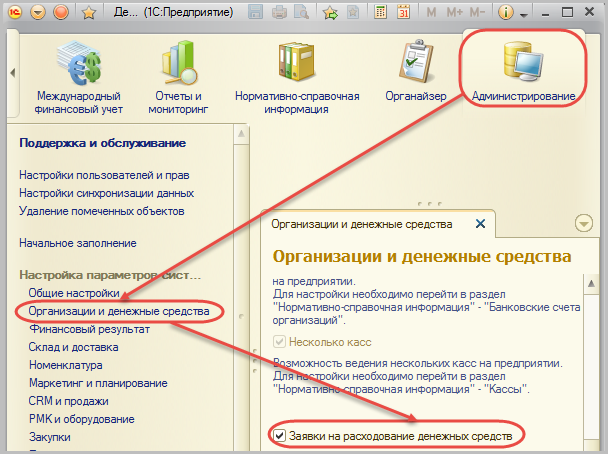Toggle Заявки на расходование денежных средств checkbox
The width and height of the screenshot is (608, 454).
coord(280,437)
